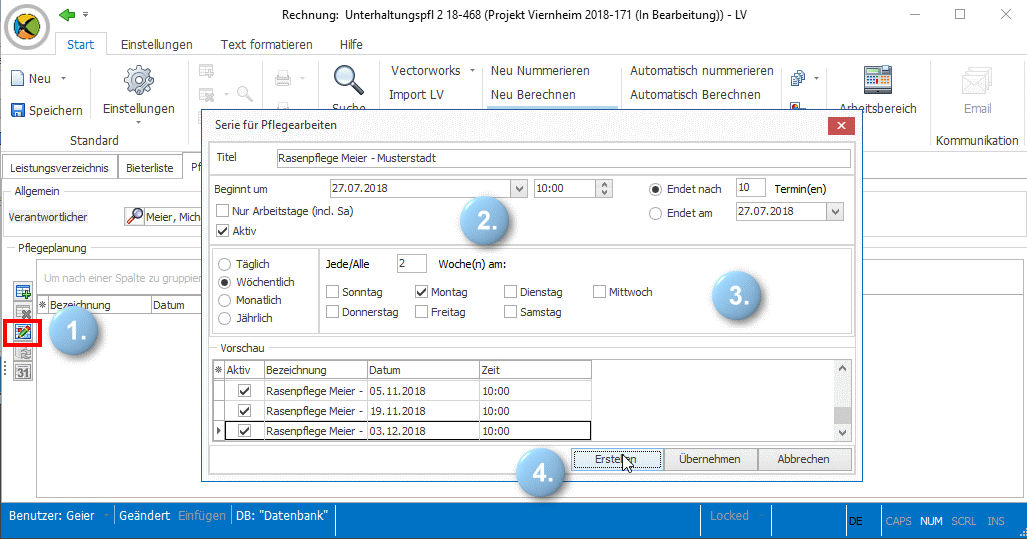Click the delete row icon in Pflegeplanung
The image size is (1027, 539).
point(23,312)
